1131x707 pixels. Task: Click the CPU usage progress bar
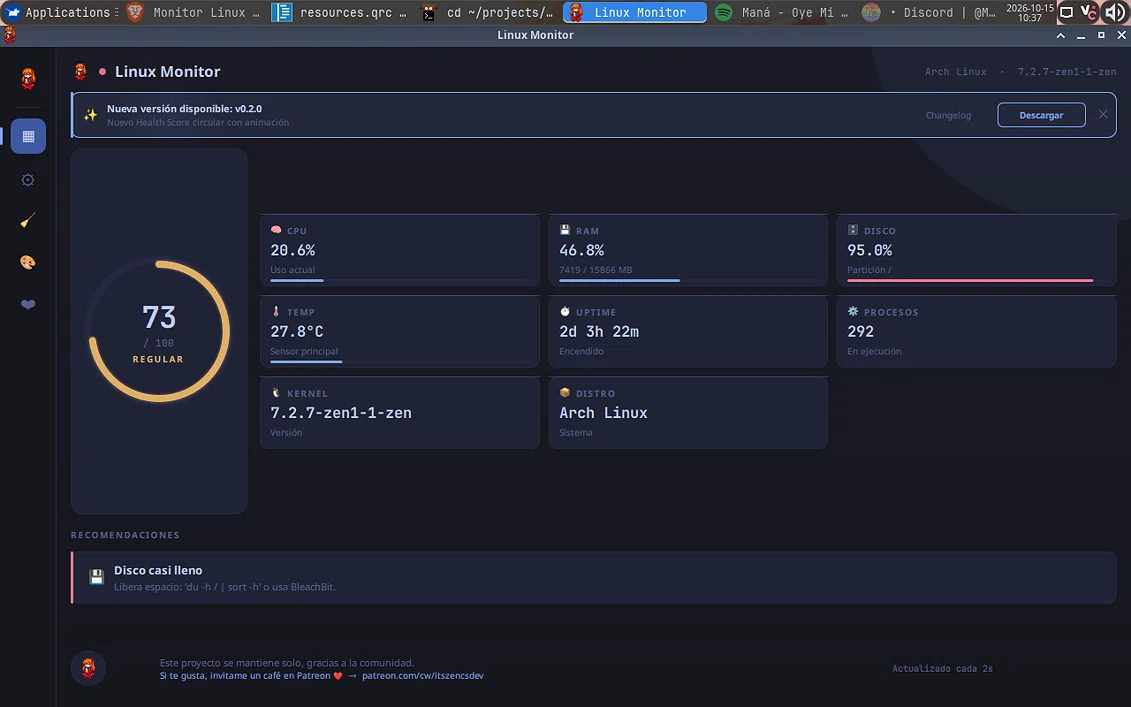(400, 280)
